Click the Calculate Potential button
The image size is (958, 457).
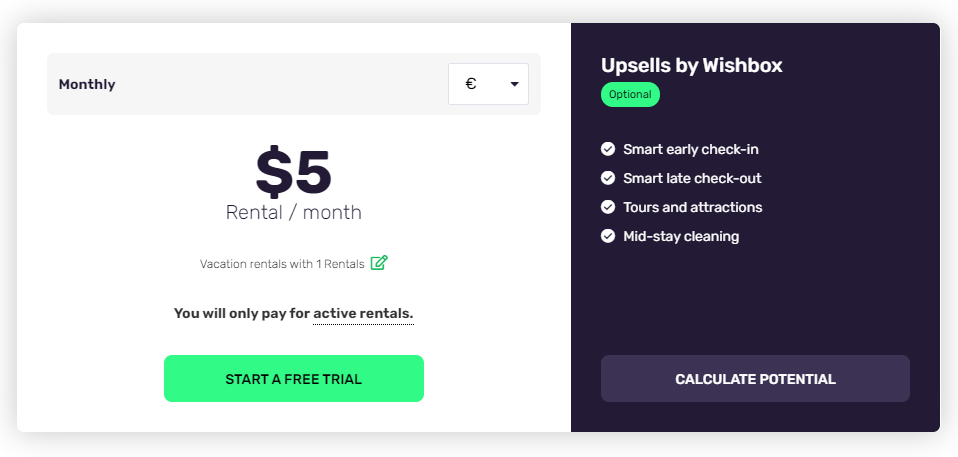click(x=755, y=378)
